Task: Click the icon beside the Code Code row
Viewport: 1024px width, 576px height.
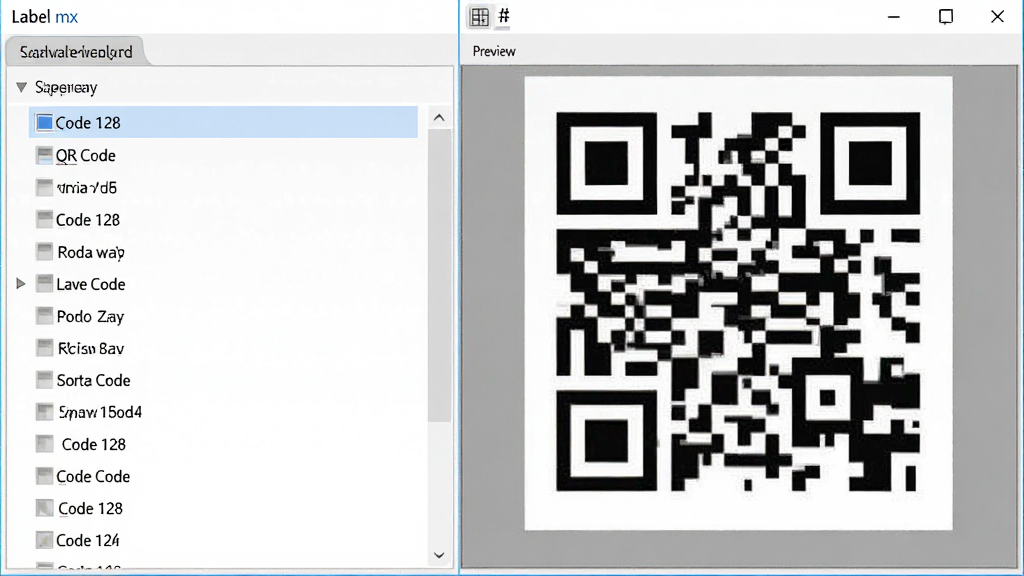Action: click(x=44, y=476)
